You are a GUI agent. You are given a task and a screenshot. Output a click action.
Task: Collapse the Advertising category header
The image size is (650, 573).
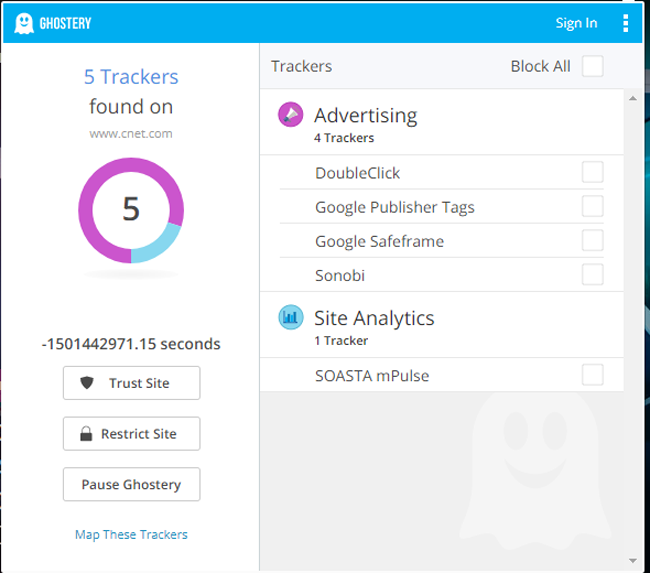pos(366,116)
